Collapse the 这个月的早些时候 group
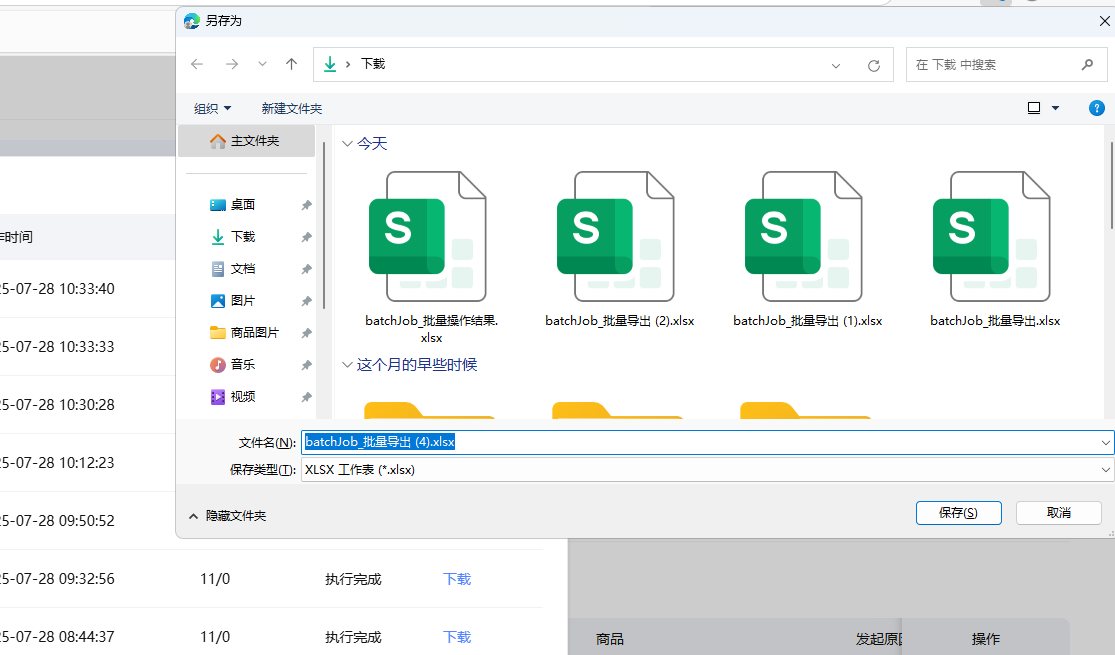This screenshot has height=655, width=1115. 347,365
